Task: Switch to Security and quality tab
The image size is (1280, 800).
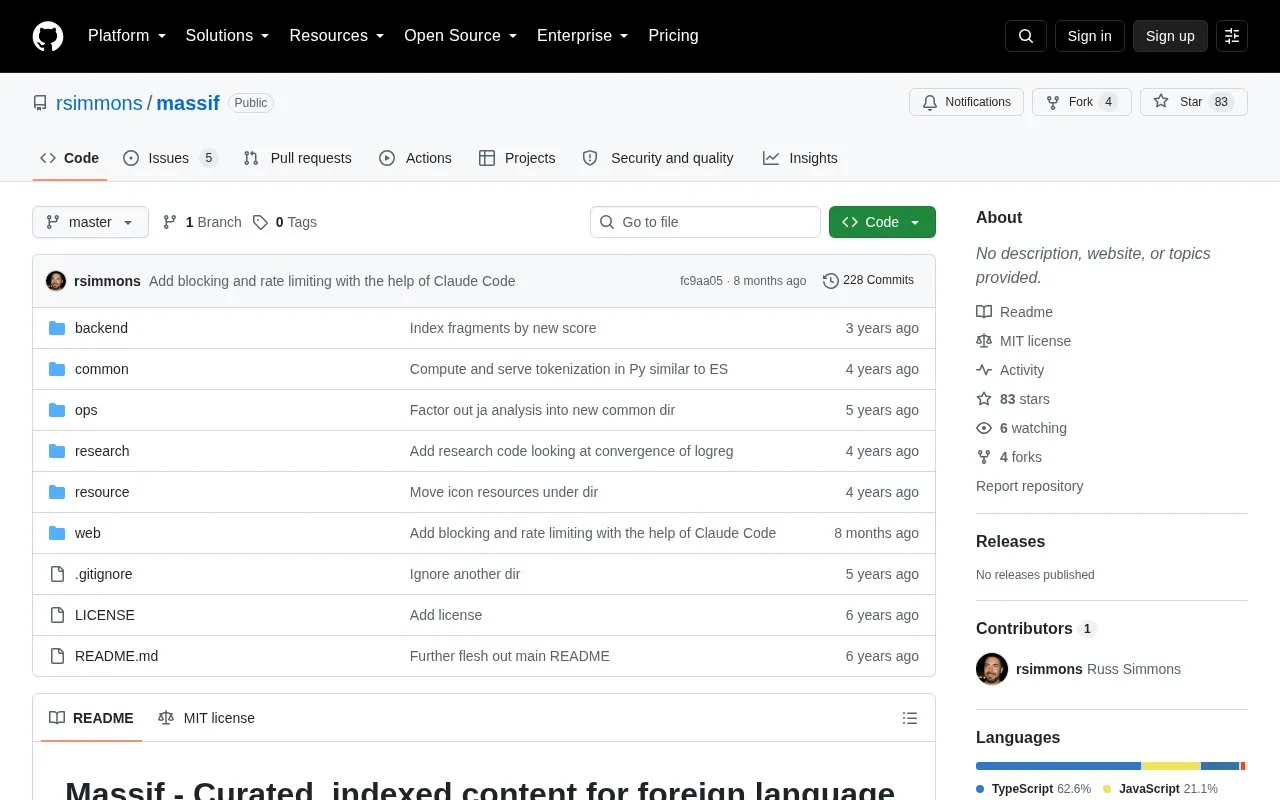Action: tap(658, 158)
